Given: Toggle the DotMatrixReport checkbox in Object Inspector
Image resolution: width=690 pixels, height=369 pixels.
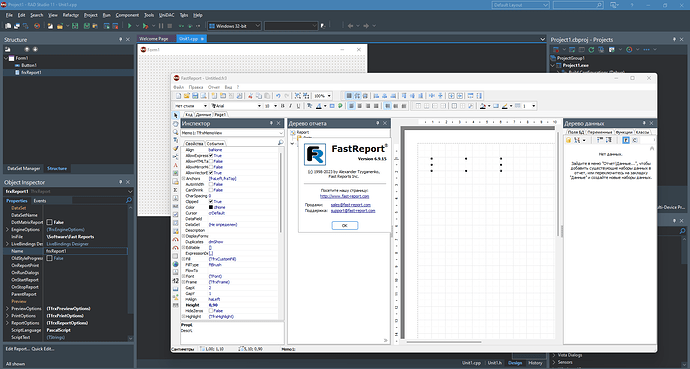Looking at the screenshot, I should [x=49, y=222].
